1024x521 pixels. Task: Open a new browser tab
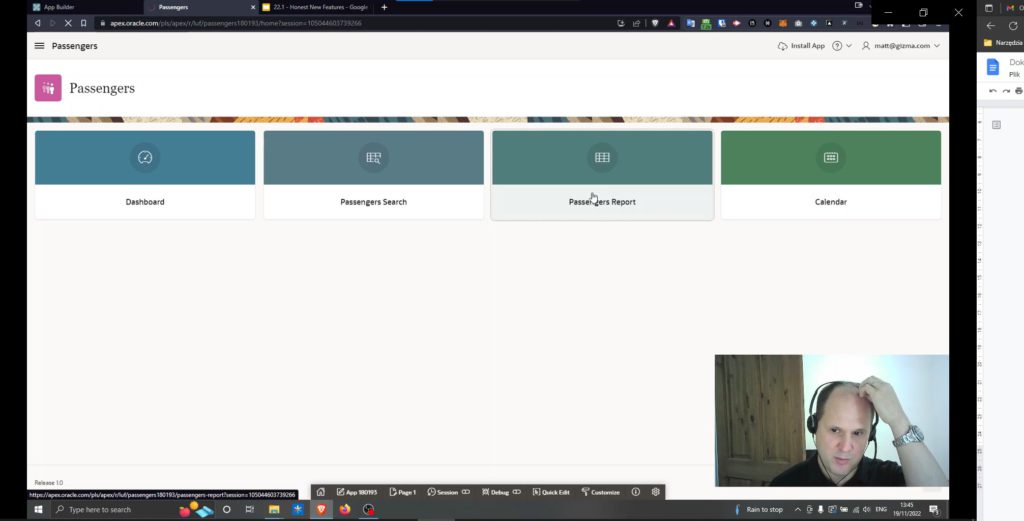(x=384, y=7)
